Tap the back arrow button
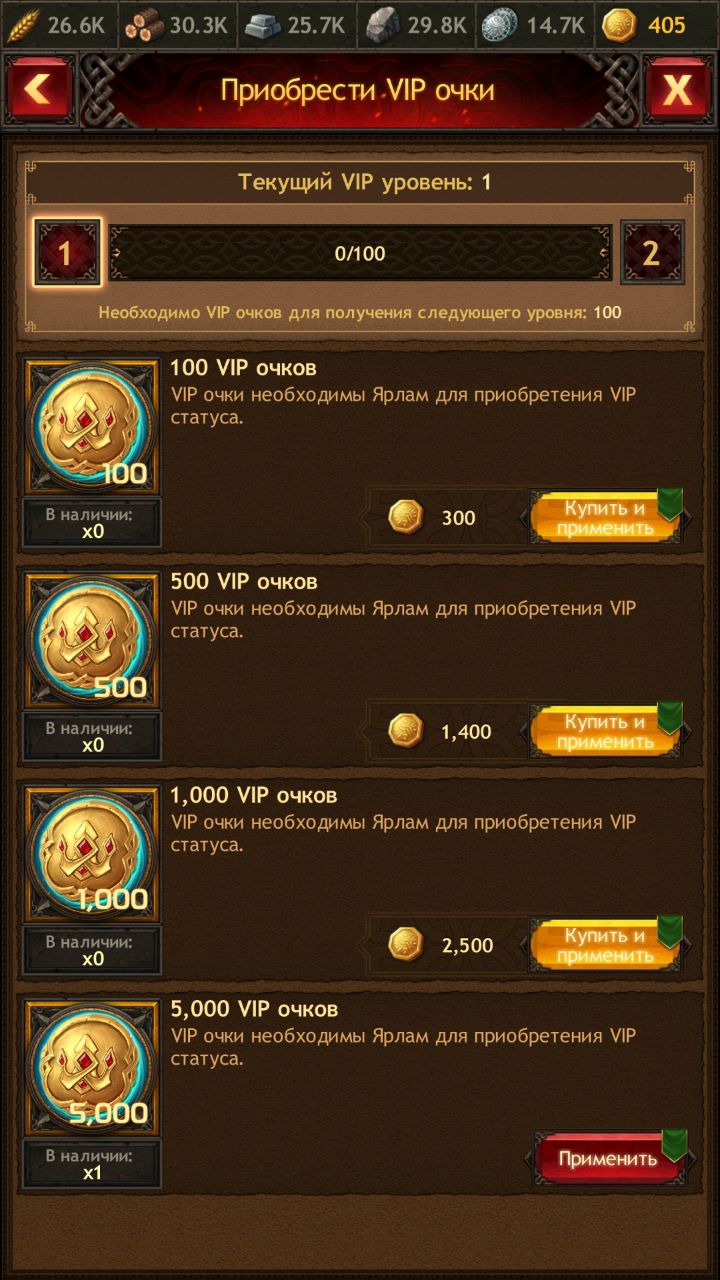Image resolution: width=720 pixels, height=1280 pixels. pos(40,91)
